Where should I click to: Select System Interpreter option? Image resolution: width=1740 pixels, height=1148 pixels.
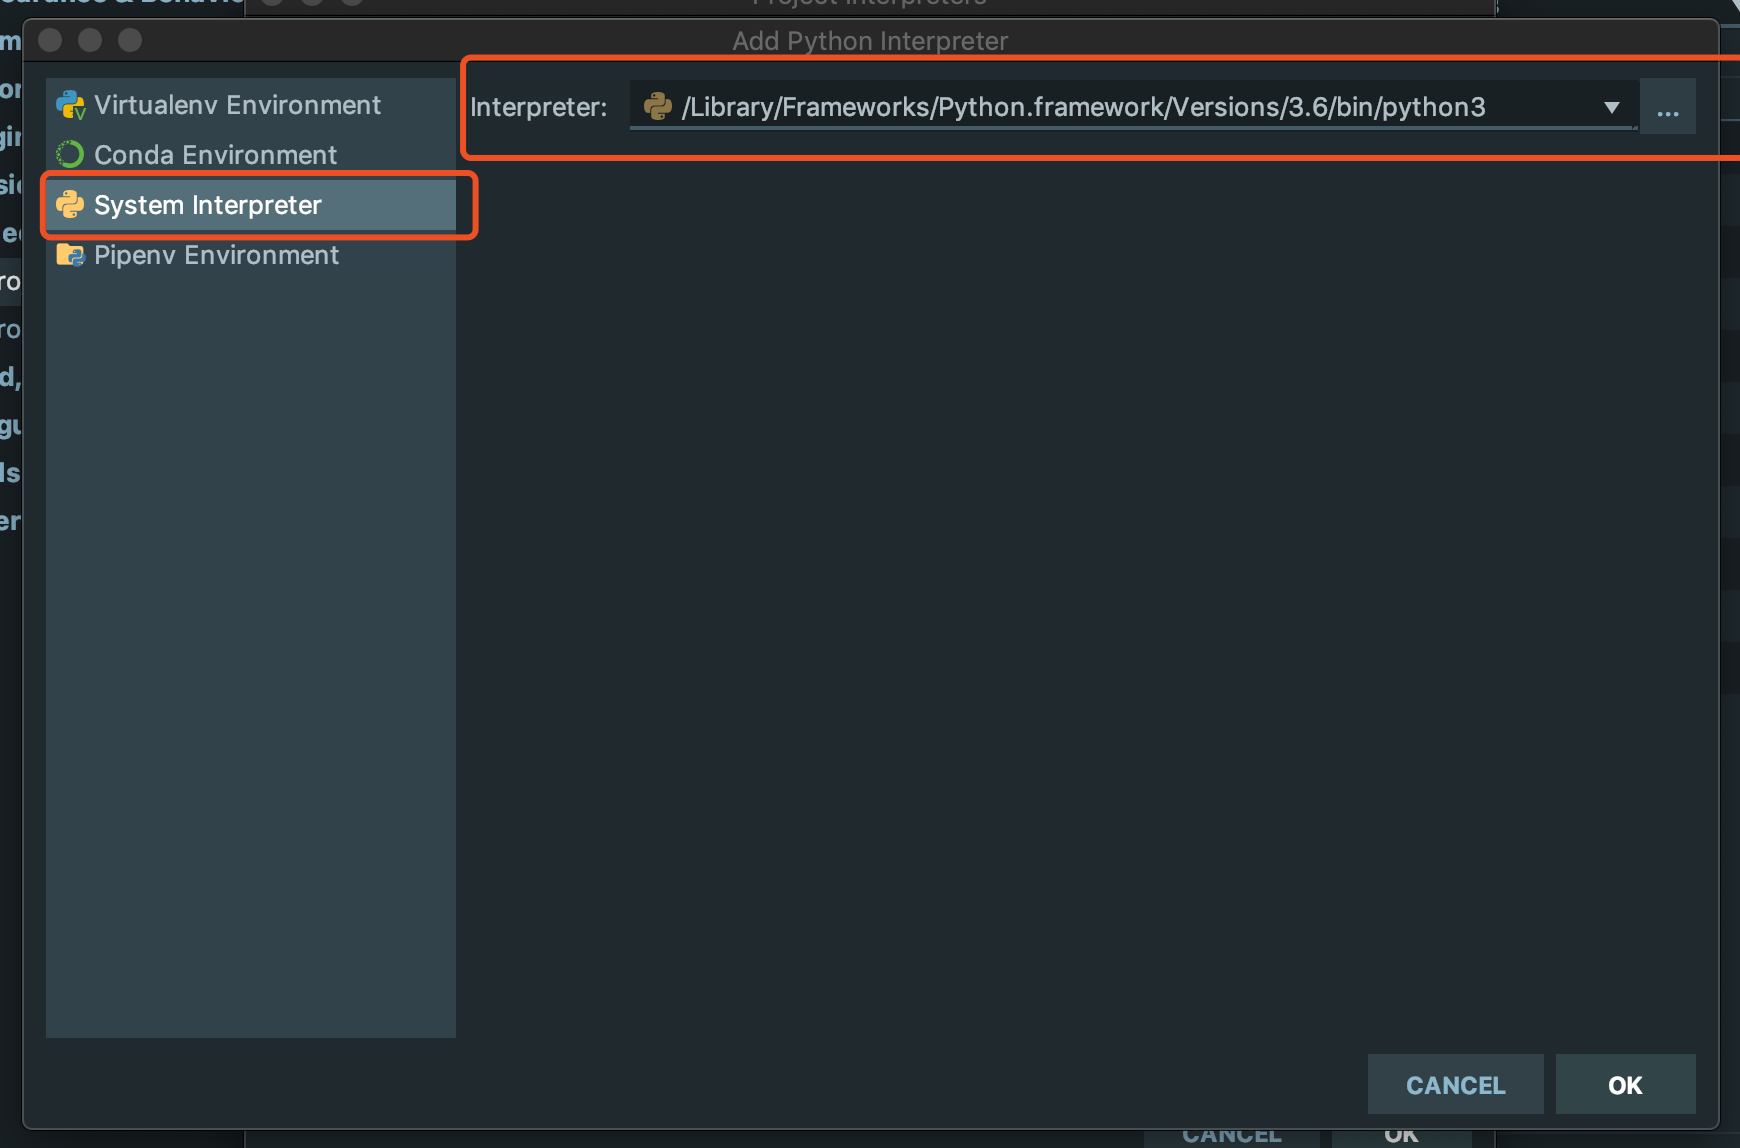click(x=250, y=205)
